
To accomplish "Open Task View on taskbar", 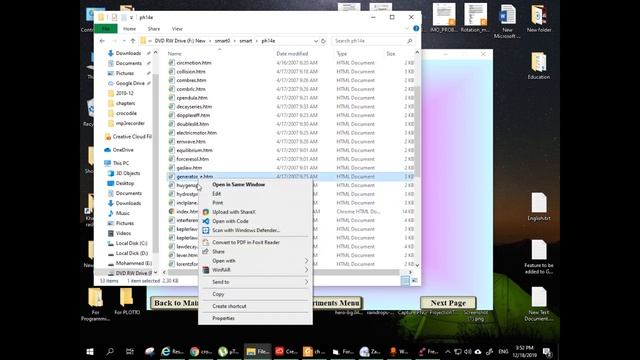I will pyautogui.click(x=130, y=351).
